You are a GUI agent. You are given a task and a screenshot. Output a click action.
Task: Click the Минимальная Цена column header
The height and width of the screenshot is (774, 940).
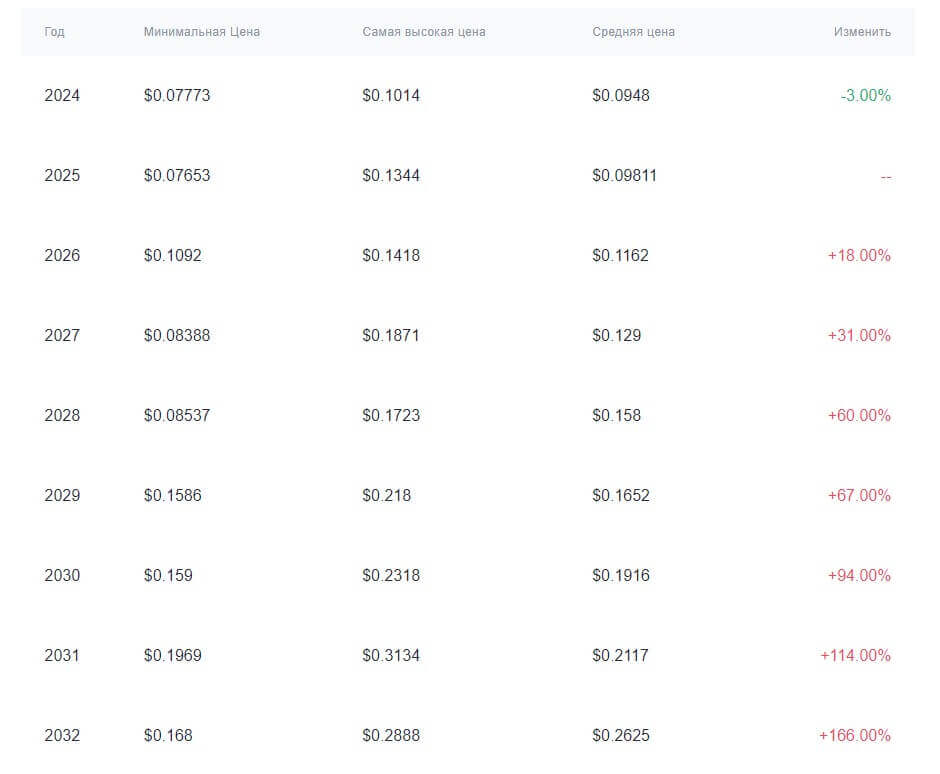click(x=201, y=32)
